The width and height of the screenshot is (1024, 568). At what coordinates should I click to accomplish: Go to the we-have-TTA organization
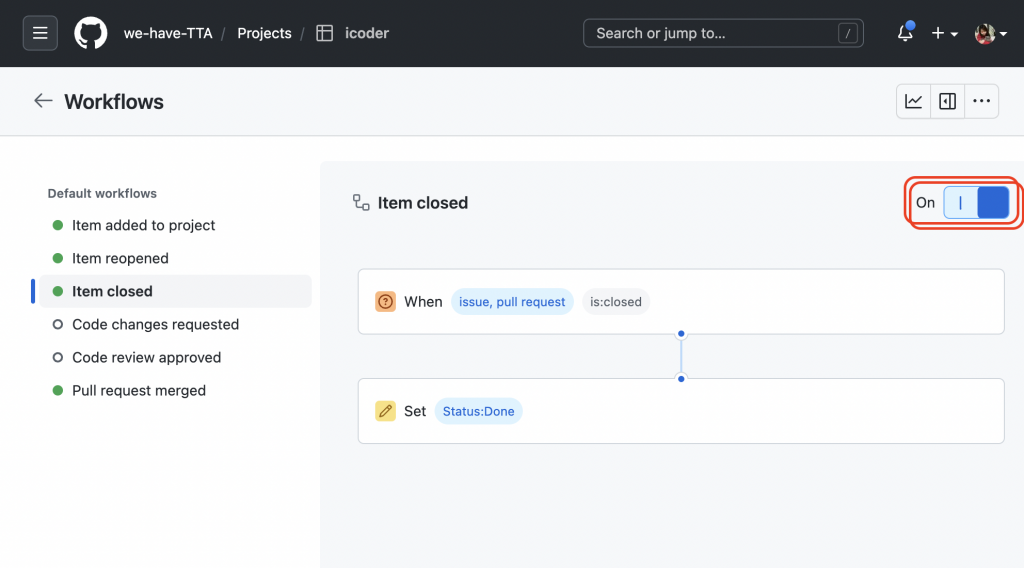(x=168, y=33)
